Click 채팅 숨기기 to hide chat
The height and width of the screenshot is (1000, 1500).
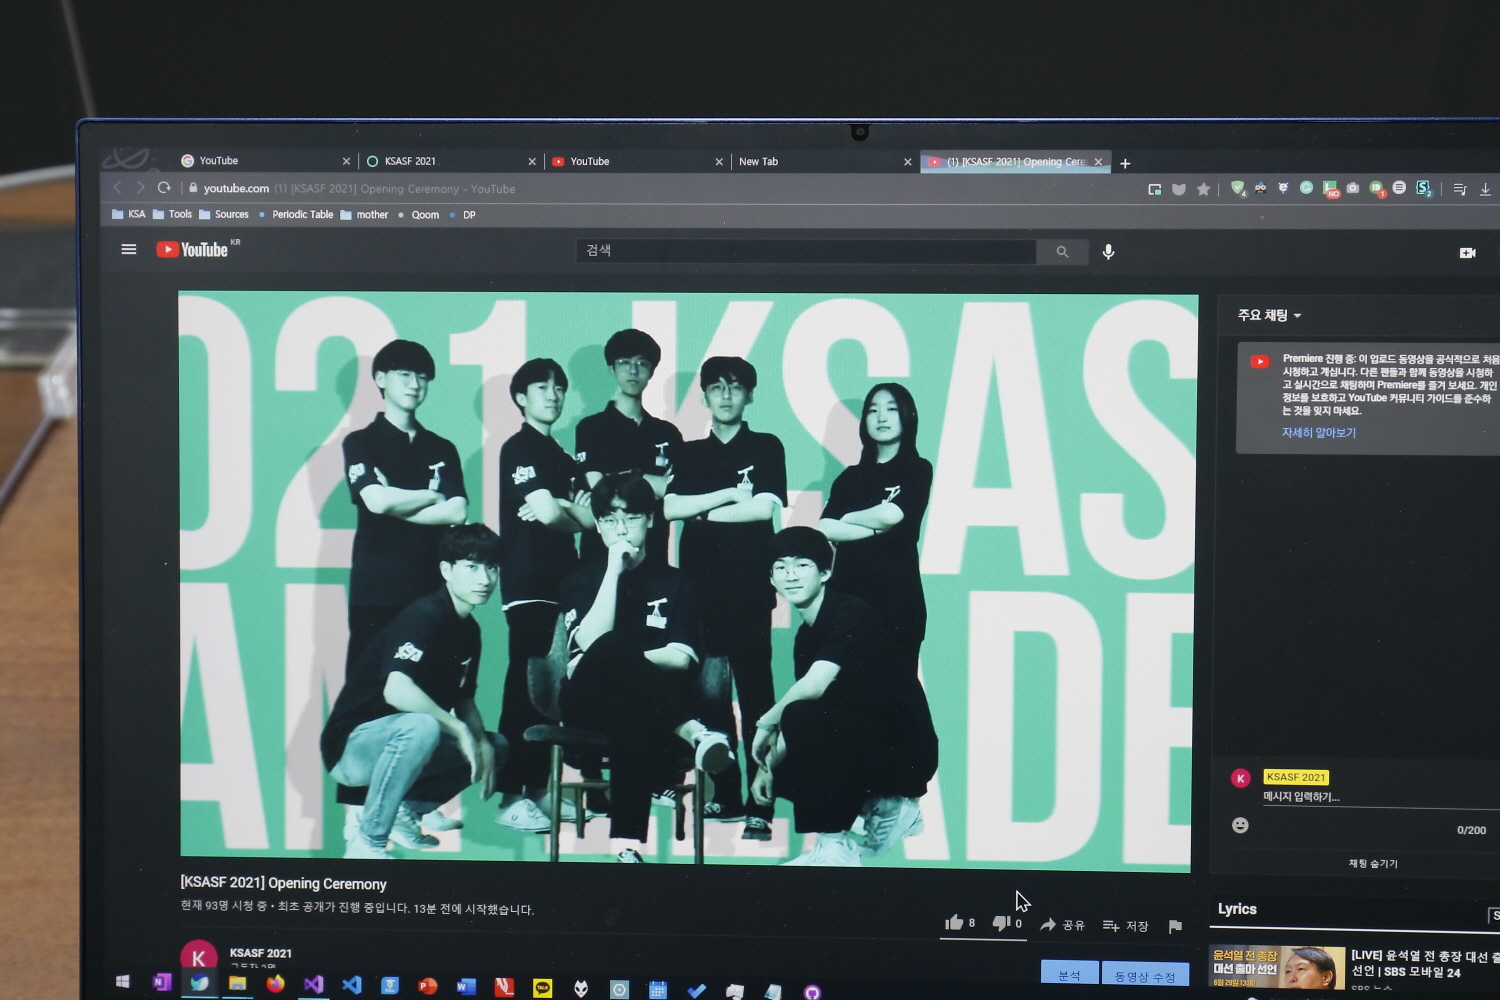[x=1373, y=863]
